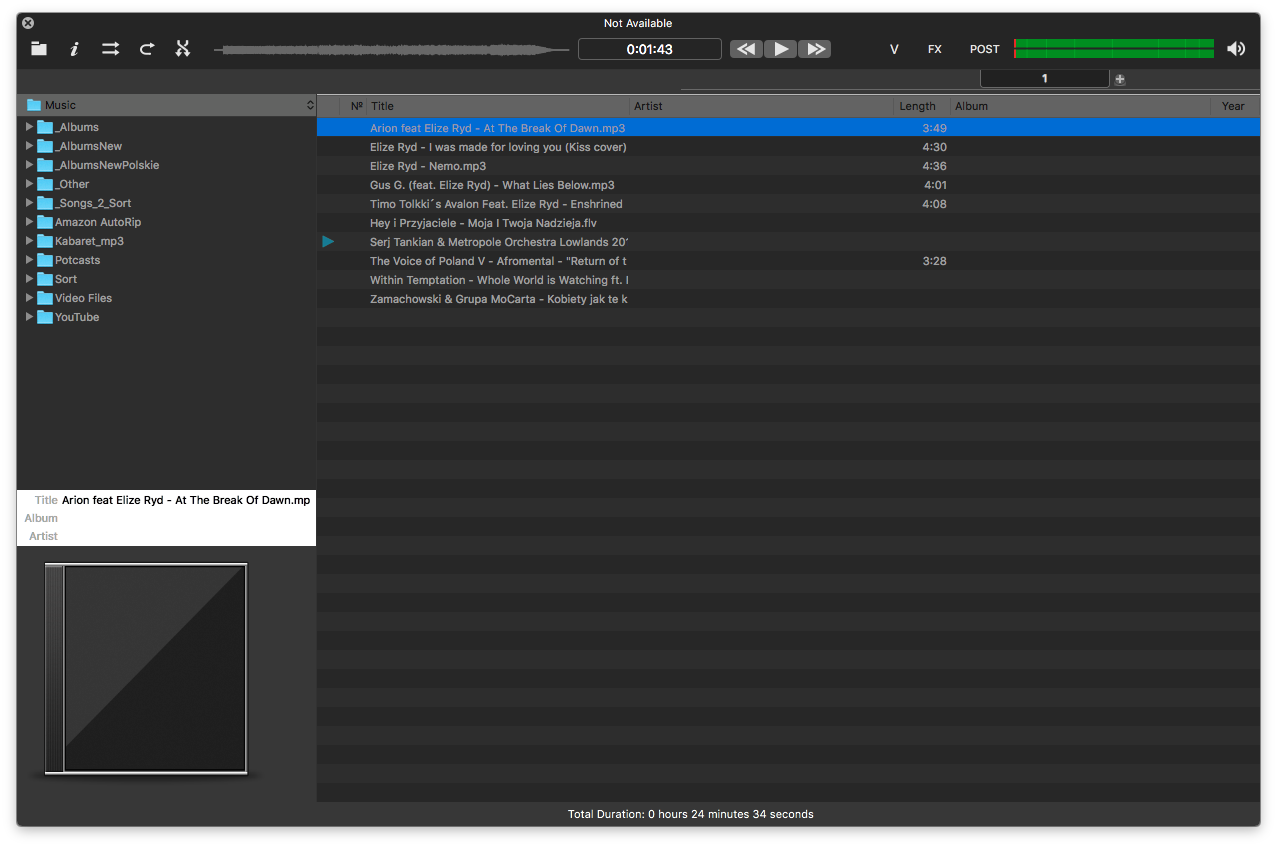Expand the _Songs_2_Sort folder
Viewport: 1277px width, 847px height.
pyautogui.click(x=29, y=203)
